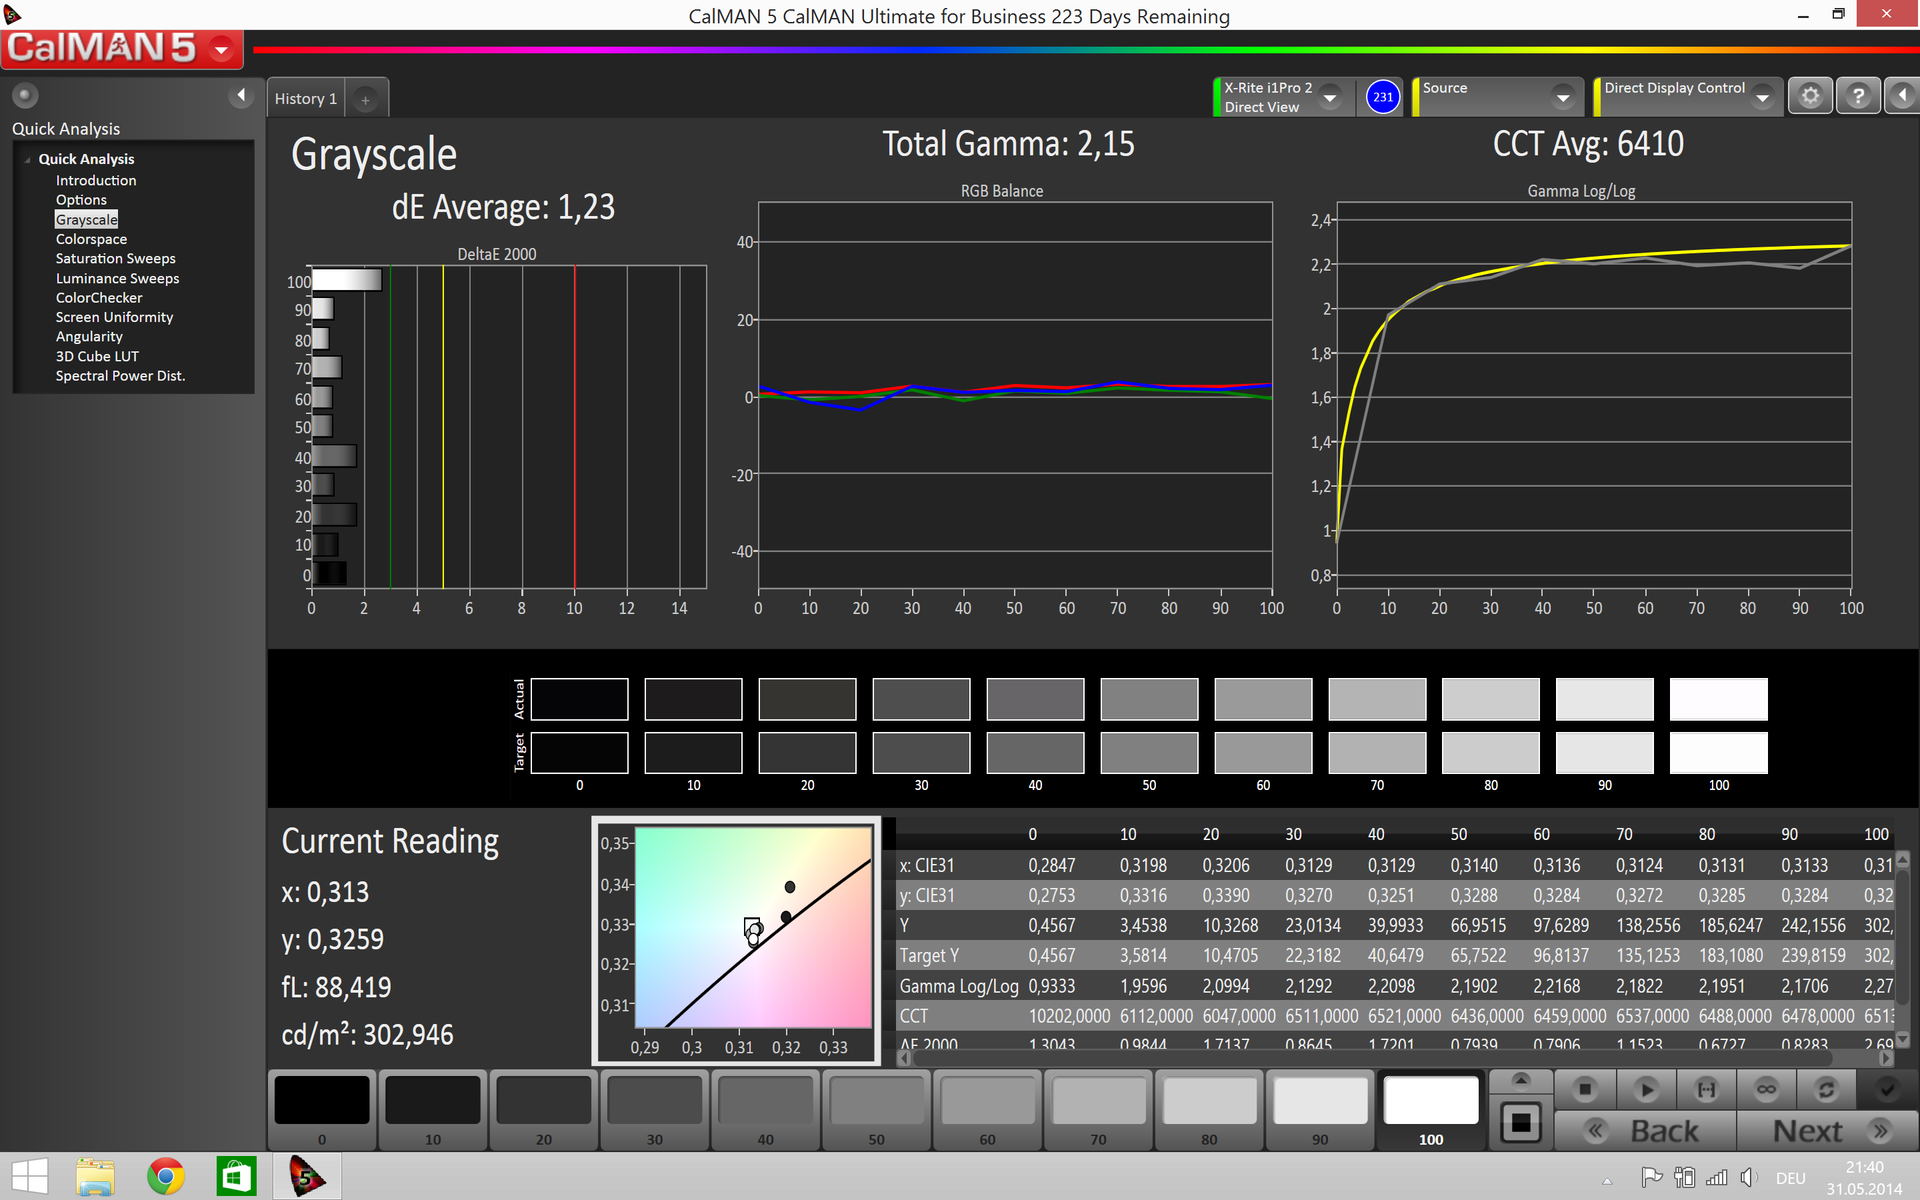
Task: Expand the X-Rite i1Pro 2 meter dropdown
Action: point(1330,98)
